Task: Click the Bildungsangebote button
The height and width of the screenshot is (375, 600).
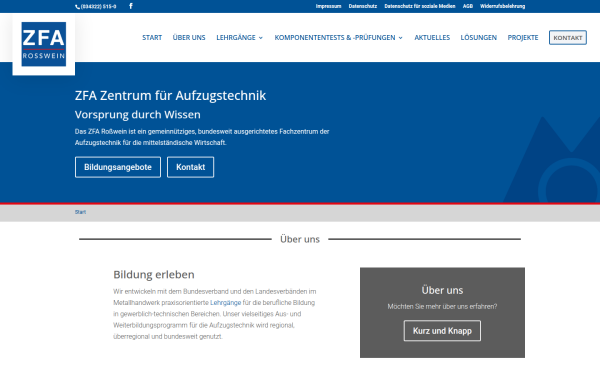Action: pos(118,167)
